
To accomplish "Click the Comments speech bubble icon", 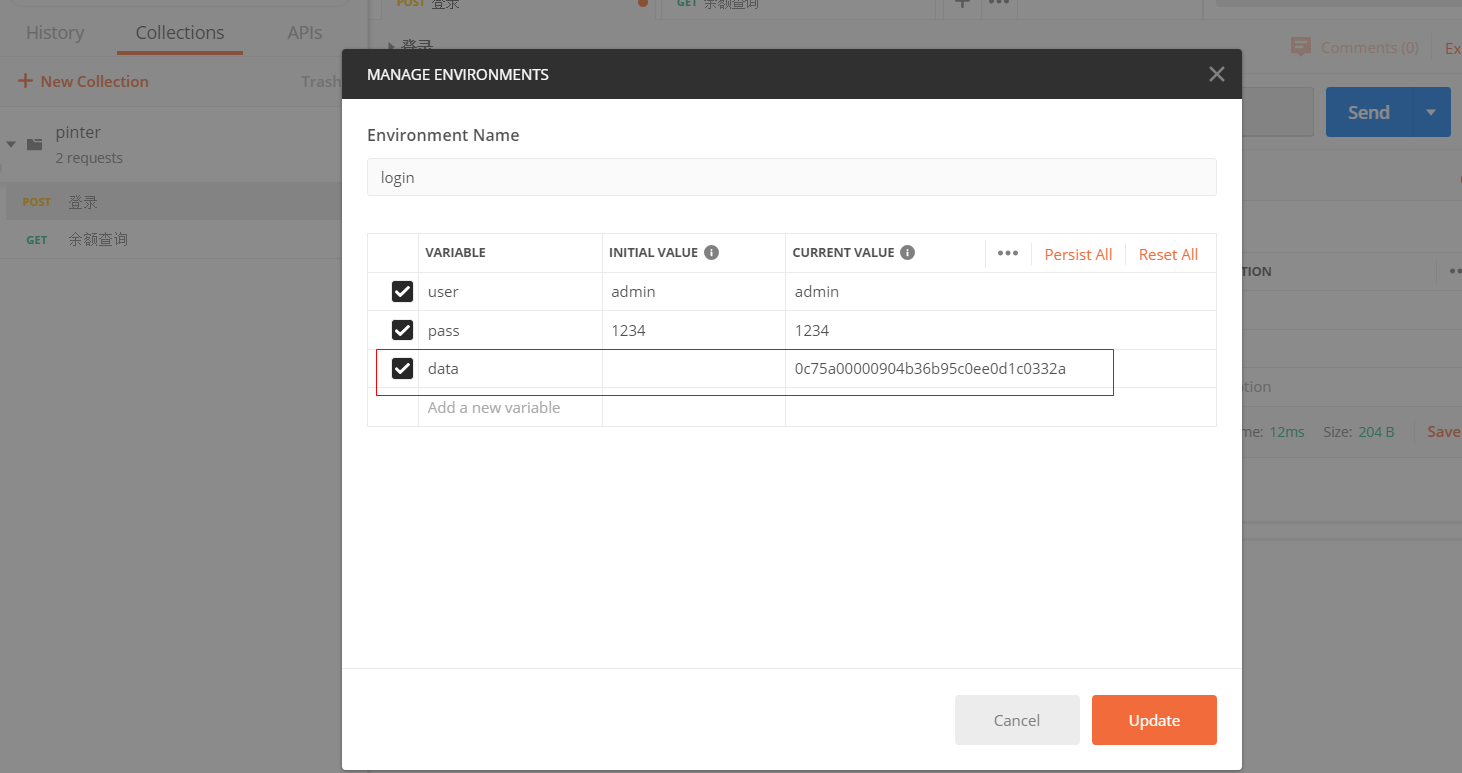I will [x=1300, y=47].
